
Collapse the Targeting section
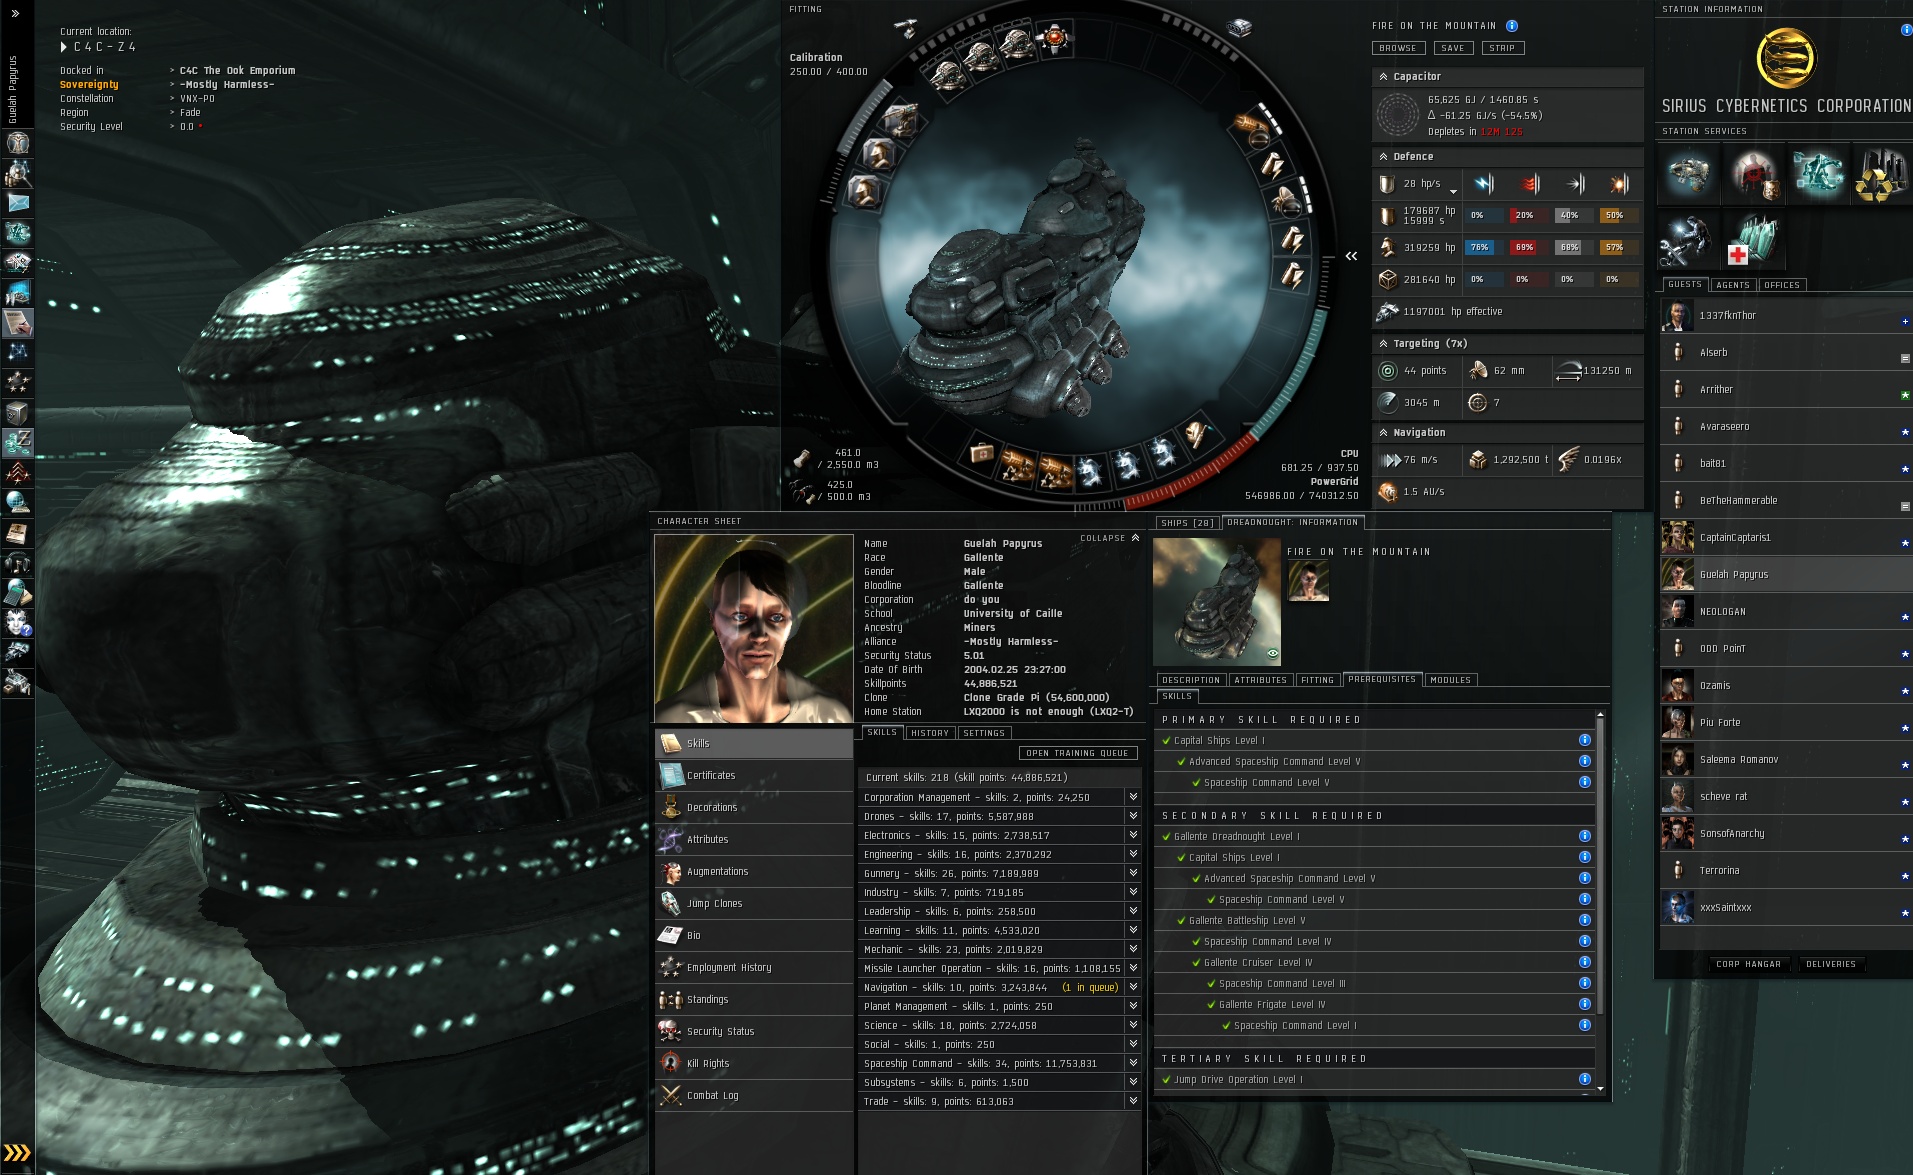click(x=1383, y=344)
